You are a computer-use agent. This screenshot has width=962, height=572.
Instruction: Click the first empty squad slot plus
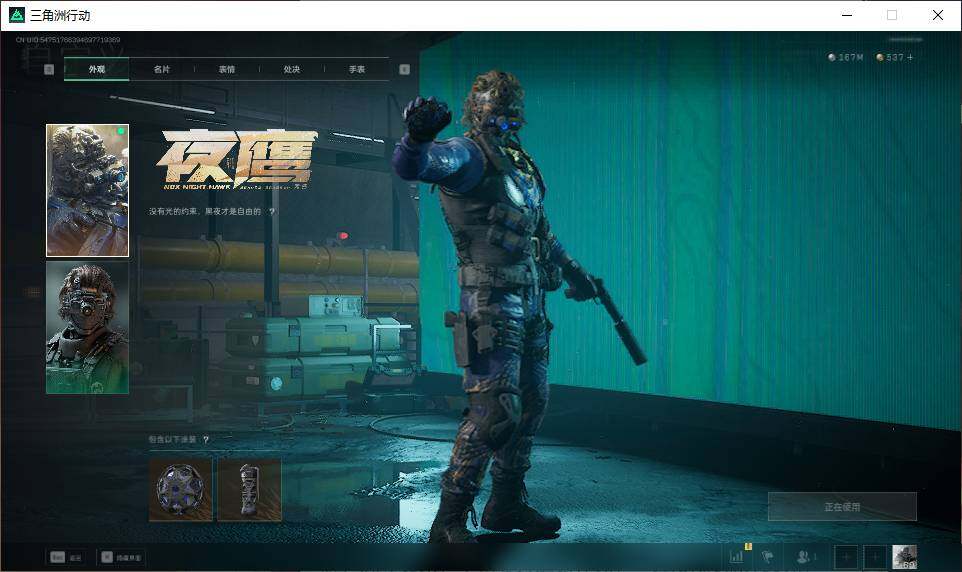846,557
